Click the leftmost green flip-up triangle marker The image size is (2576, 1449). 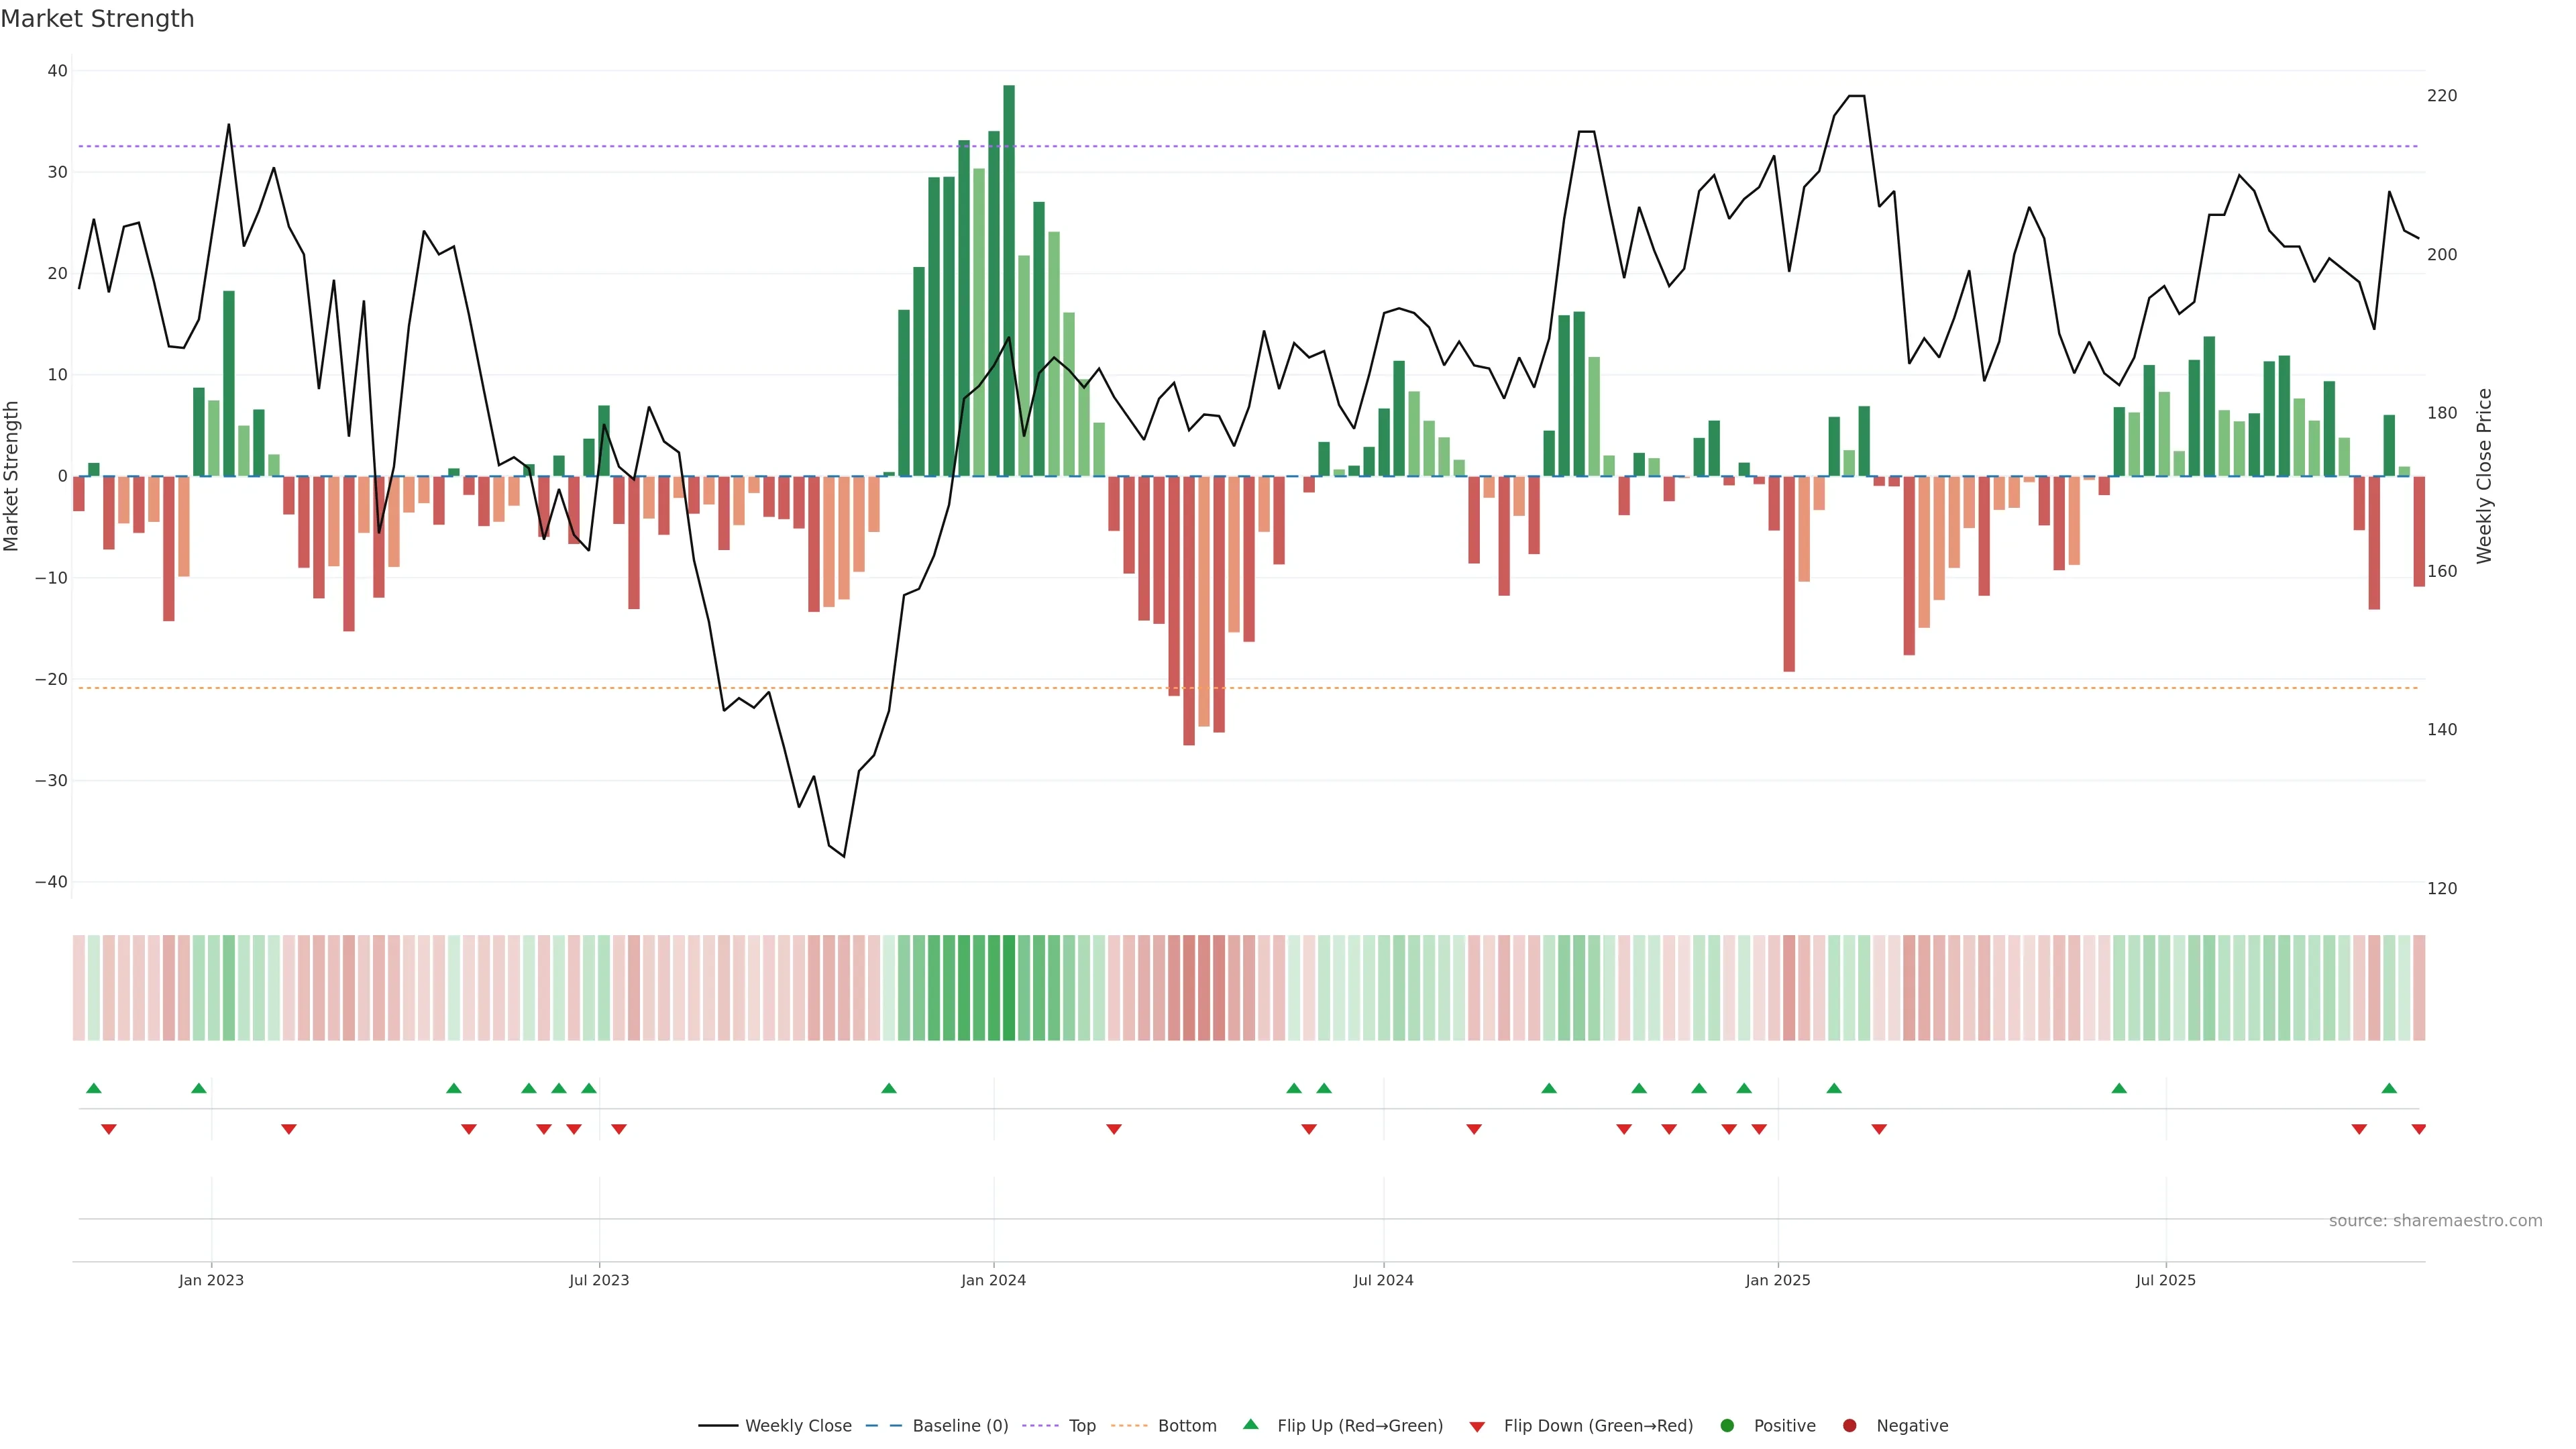point(94,1088)
